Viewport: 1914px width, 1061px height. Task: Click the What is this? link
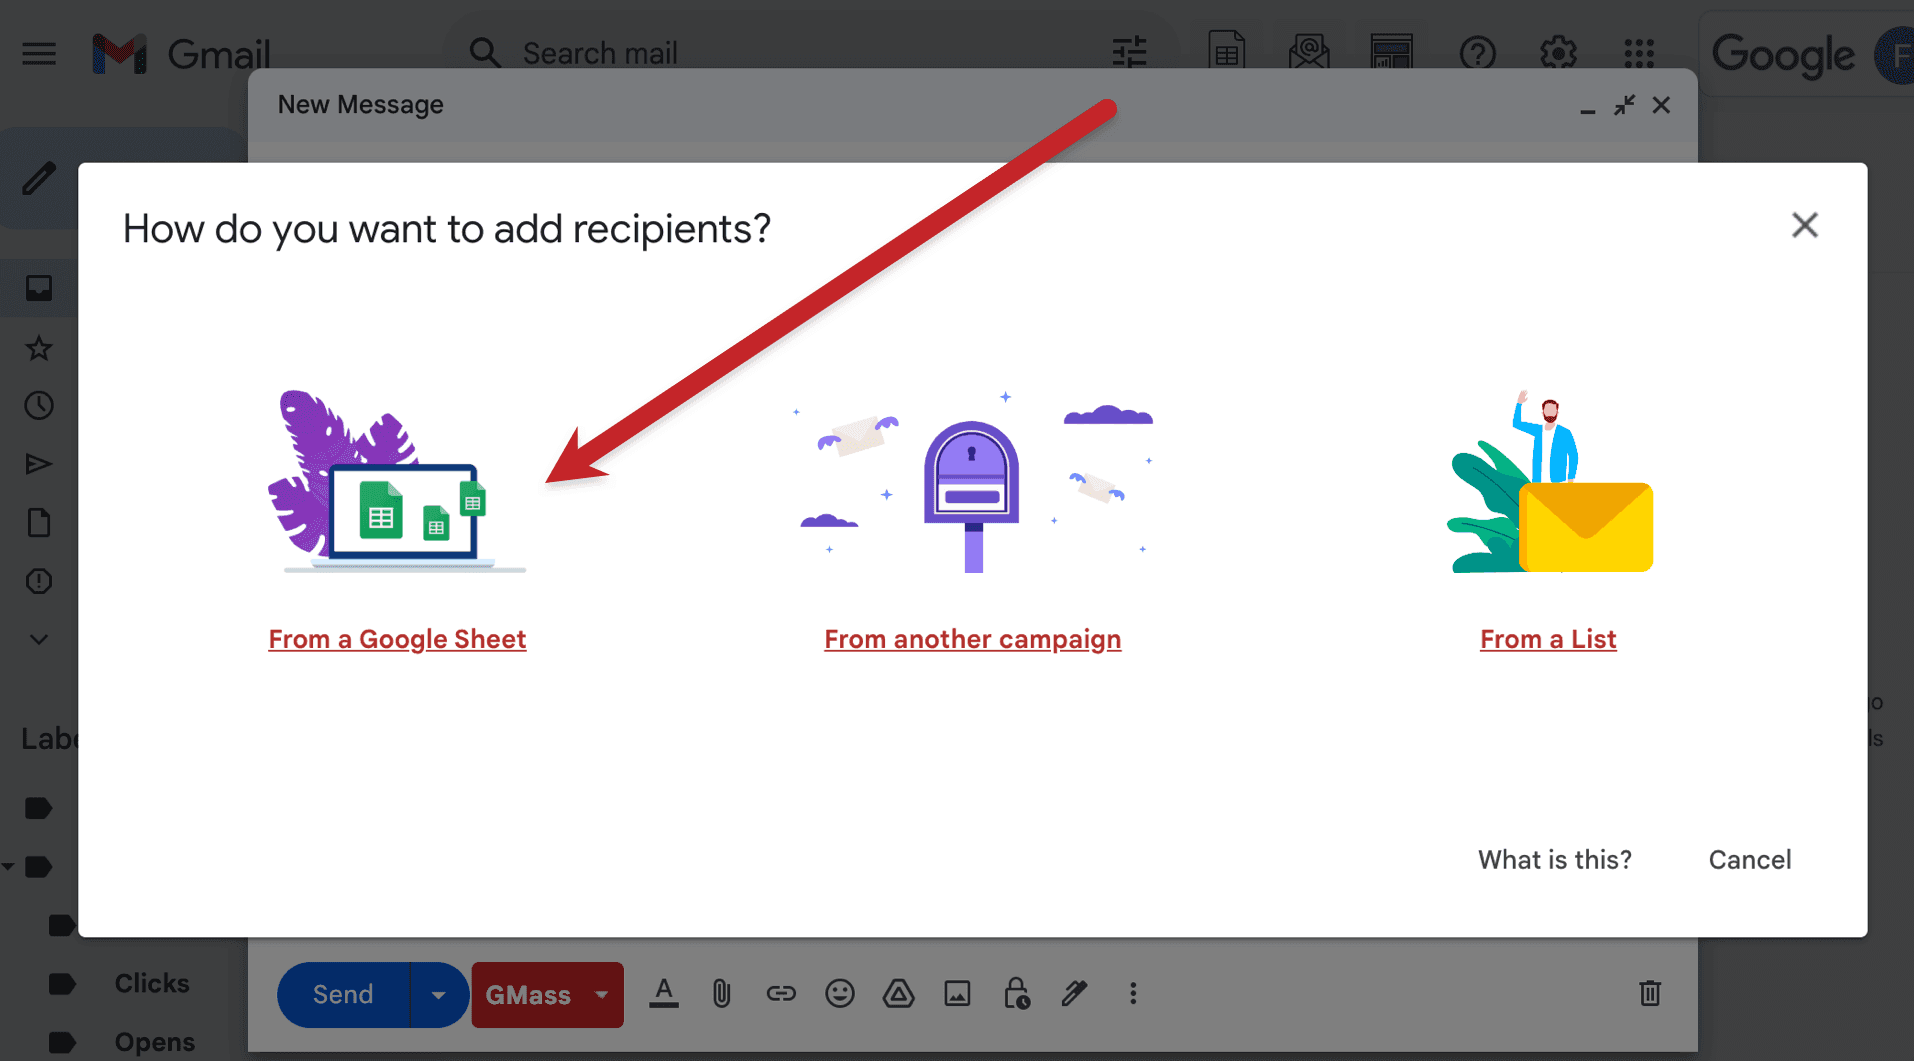[x=1554, y=859]
